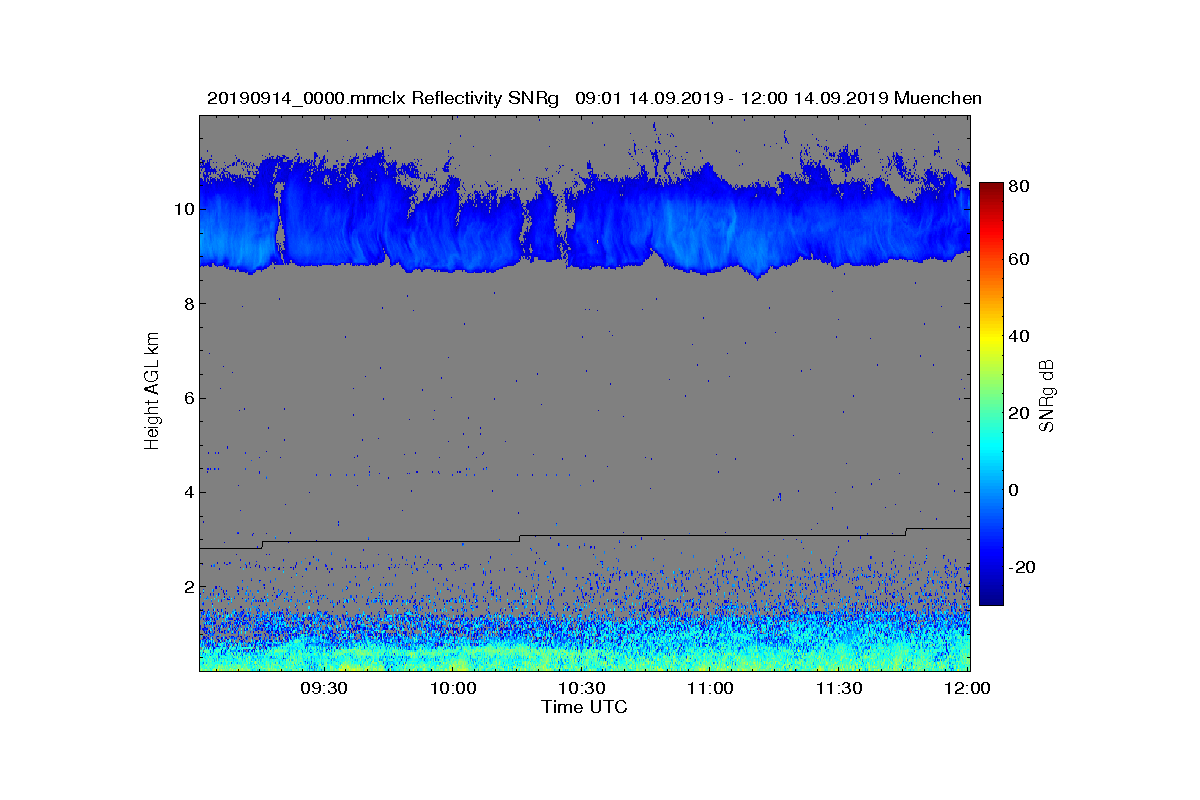
Task: Click the colorbar tick label -20
Action: 1022,567
